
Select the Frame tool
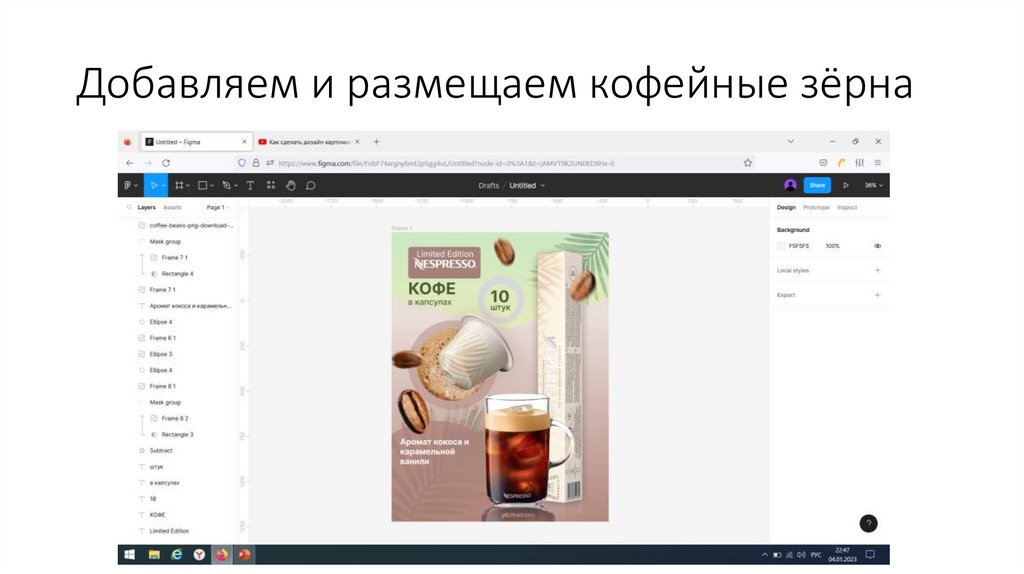pos(179,185)
